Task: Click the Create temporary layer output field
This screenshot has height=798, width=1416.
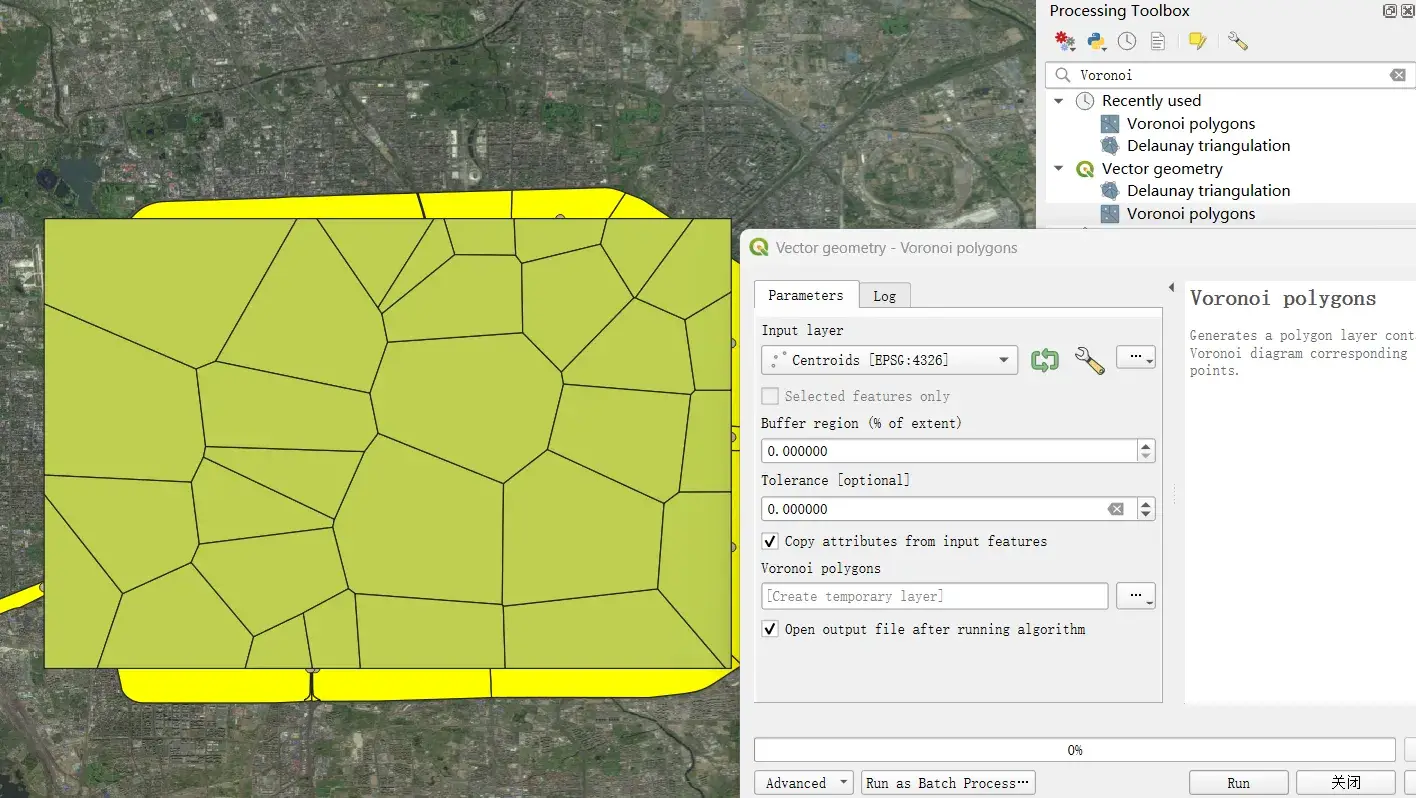Action: (x=935, y=596)
